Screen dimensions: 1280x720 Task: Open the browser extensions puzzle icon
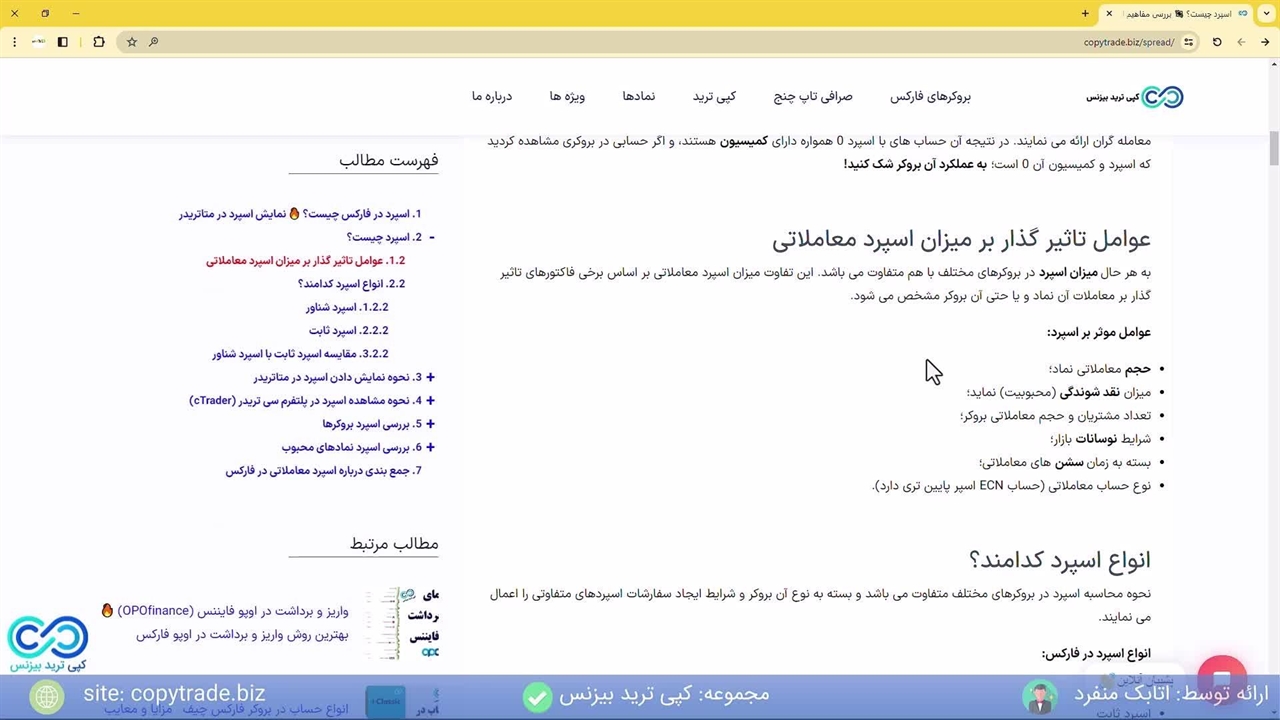pyautogui.click(x=98, y=42)
